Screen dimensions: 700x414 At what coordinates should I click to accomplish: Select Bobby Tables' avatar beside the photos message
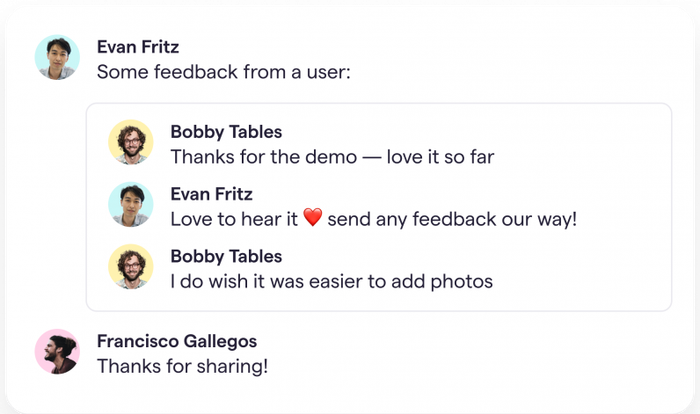click(131, 267)
